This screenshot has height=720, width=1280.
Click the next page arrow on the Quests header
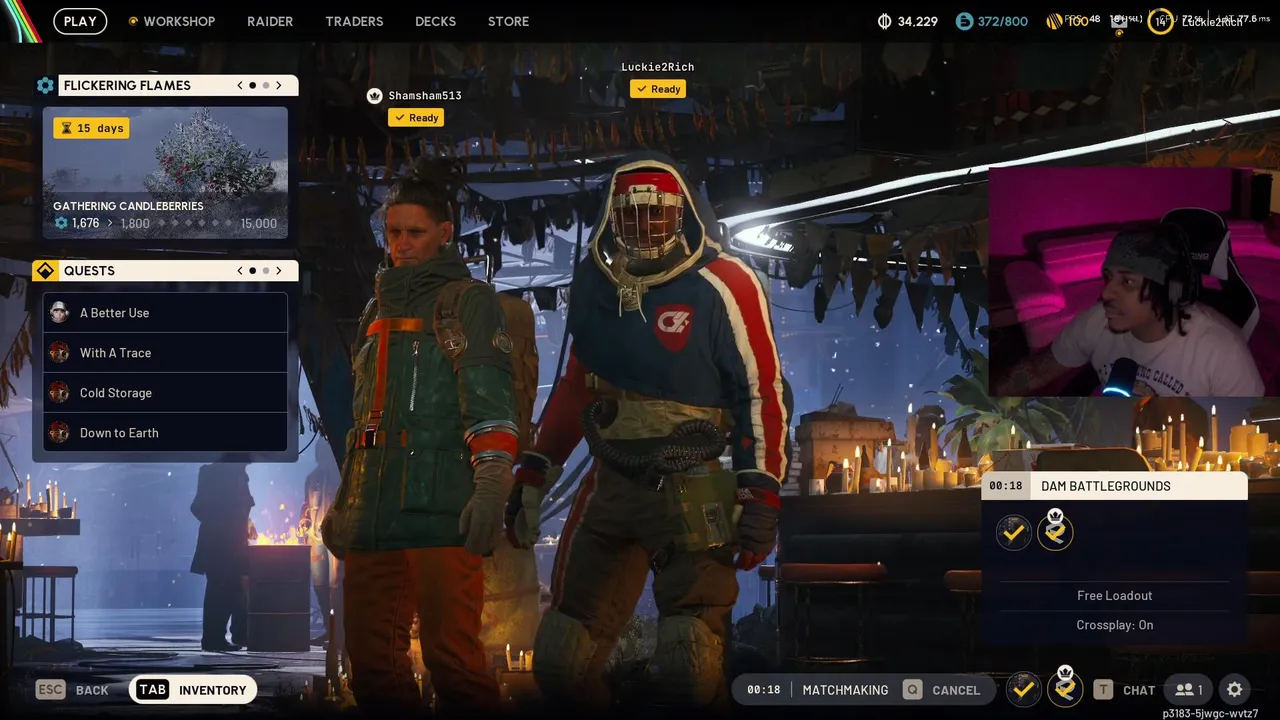pos(279,271)
